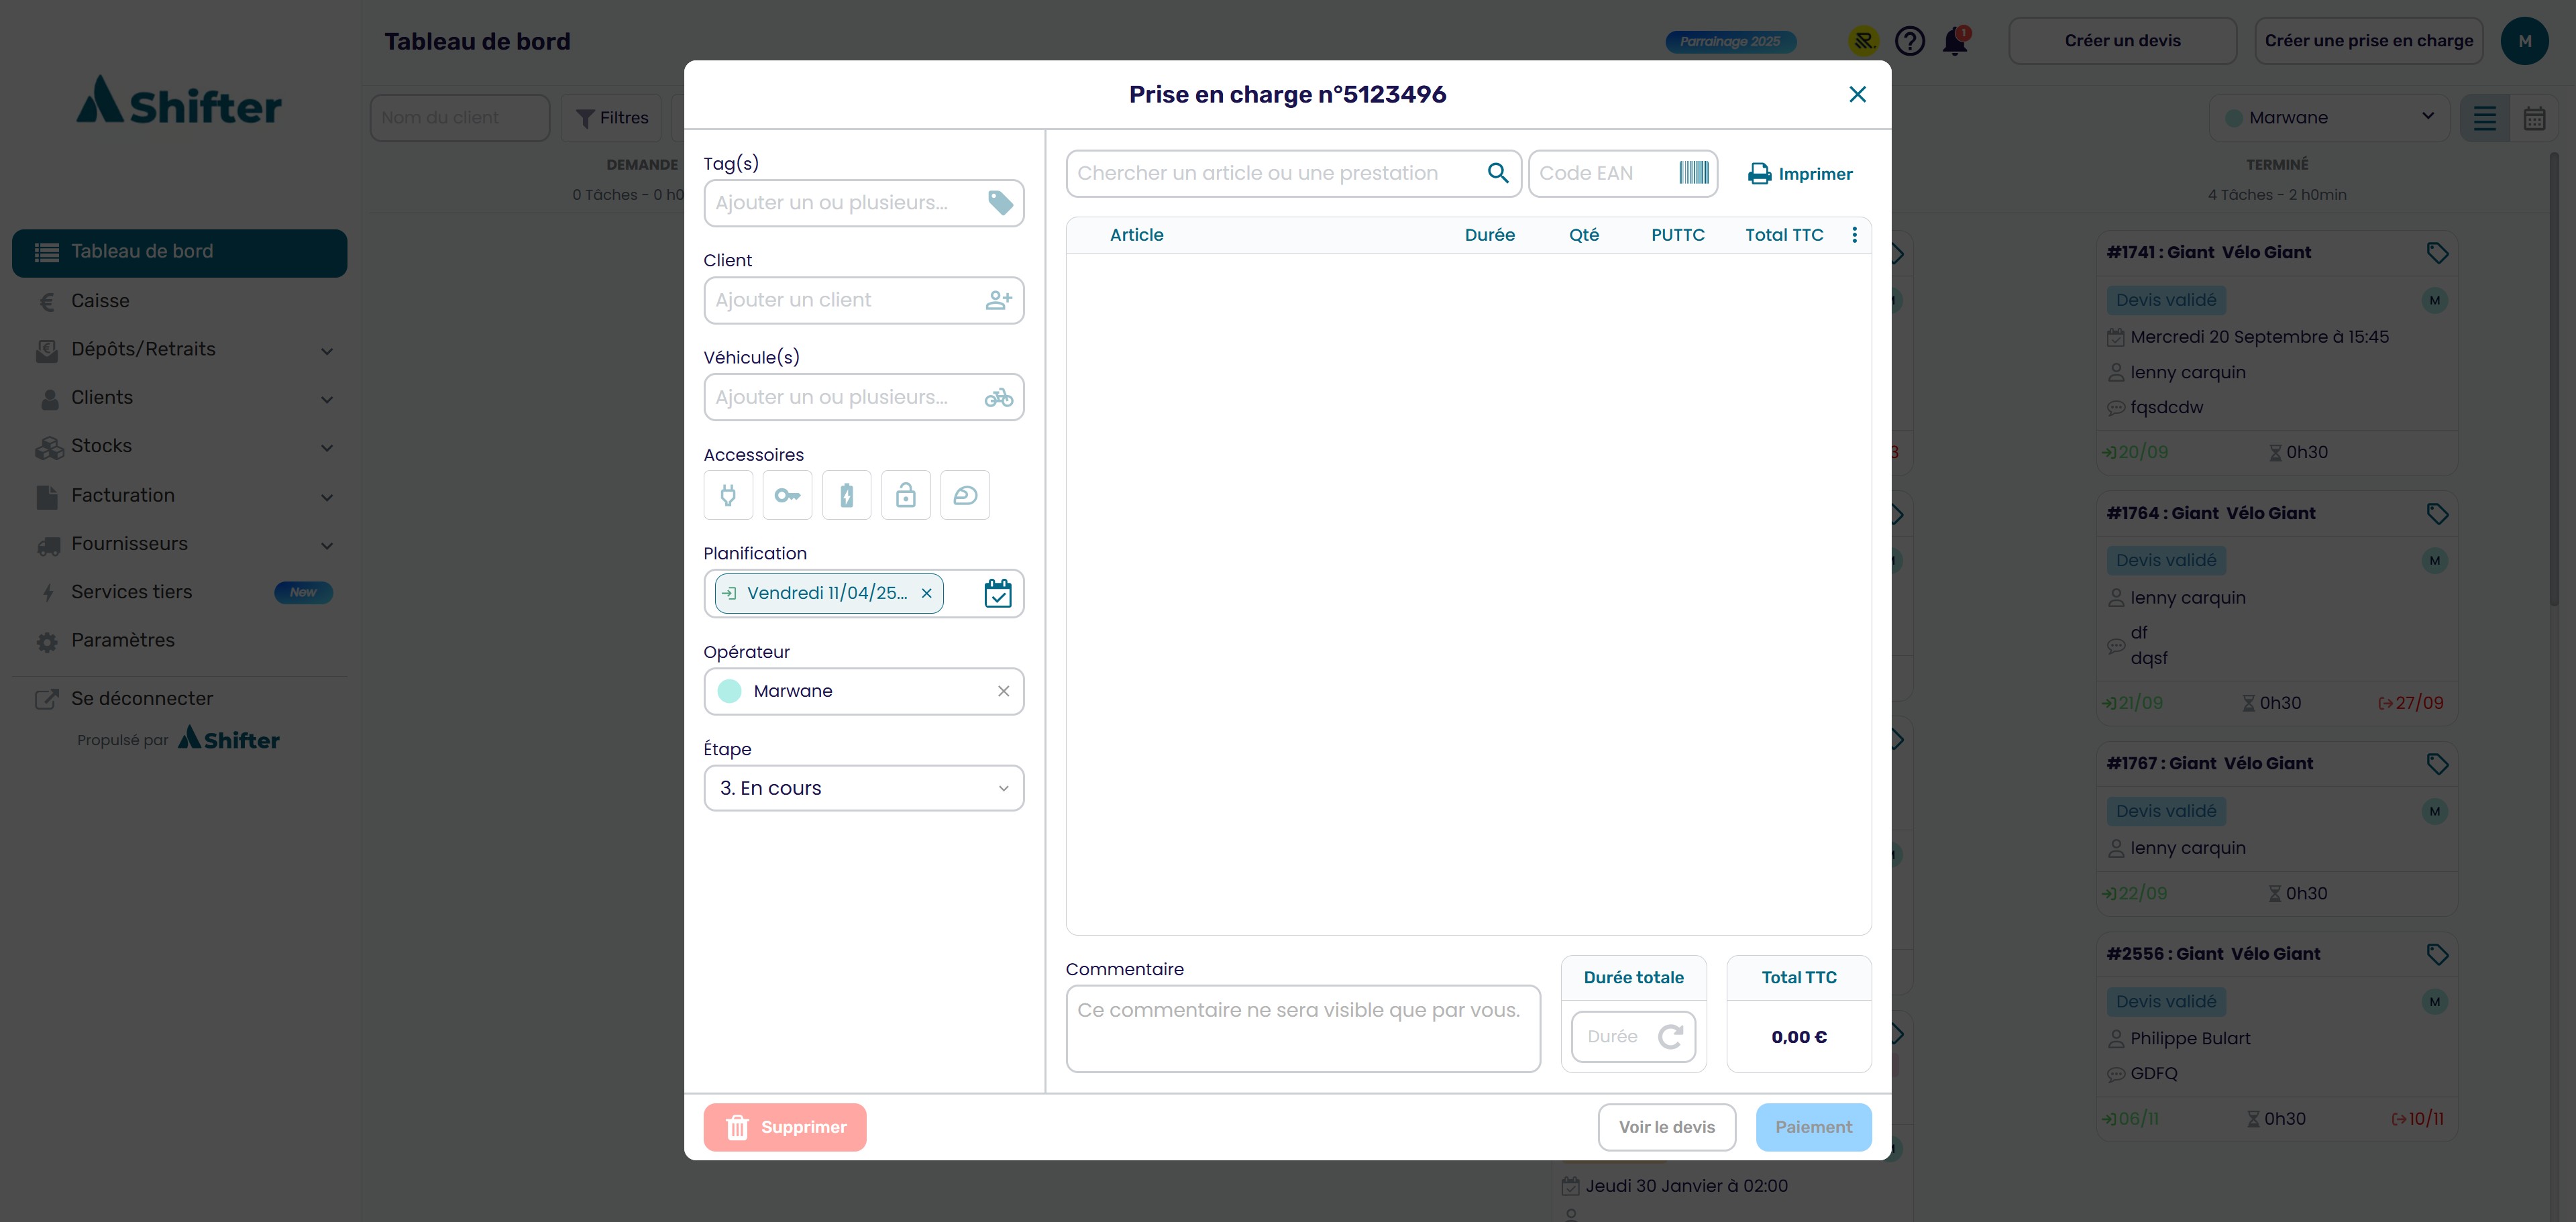
Task: Click the search magnifier icon
Action: click(1498, 173)
